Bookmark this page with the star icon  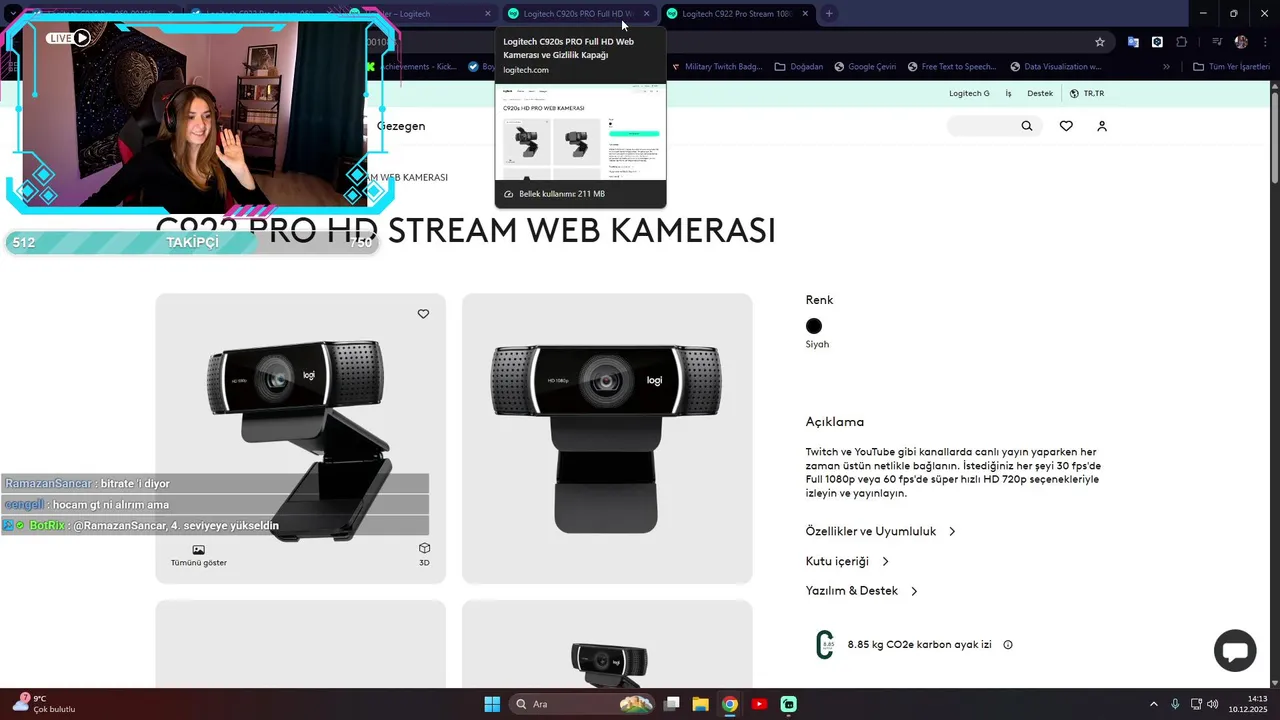tap(1100, 42)
